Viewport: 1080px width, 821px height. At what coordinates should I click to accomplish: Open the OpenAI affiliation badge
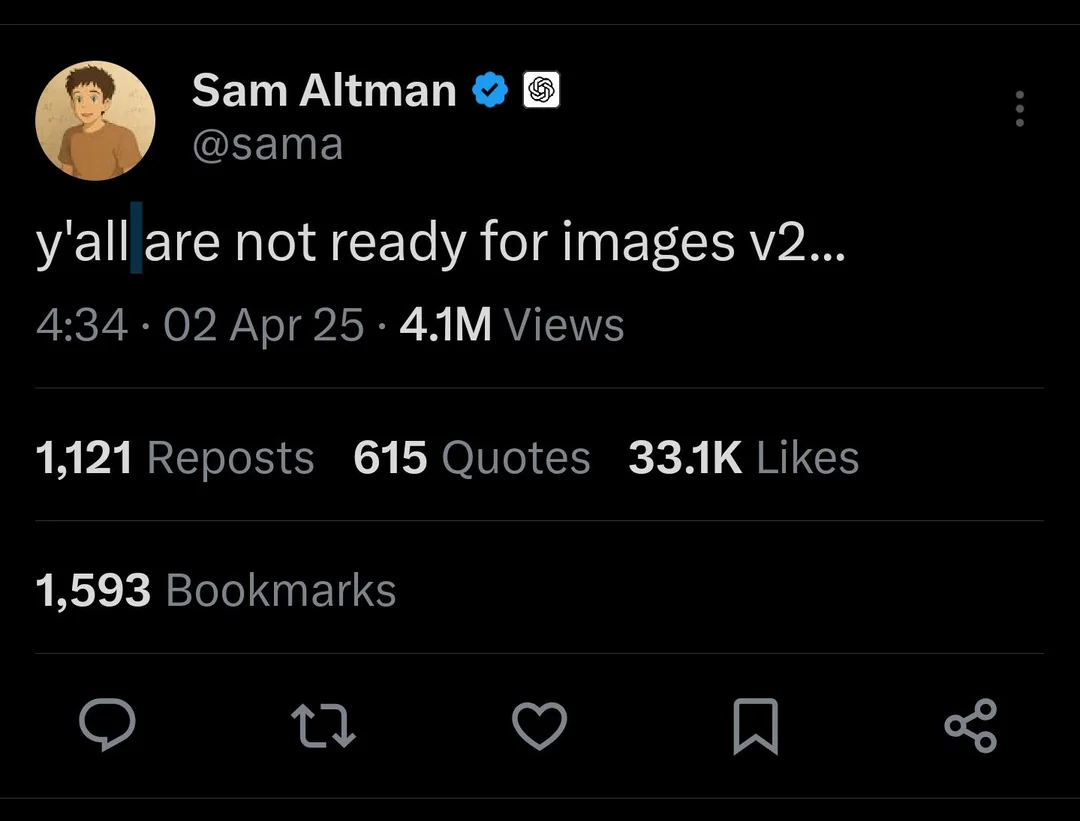pos(541,89)
